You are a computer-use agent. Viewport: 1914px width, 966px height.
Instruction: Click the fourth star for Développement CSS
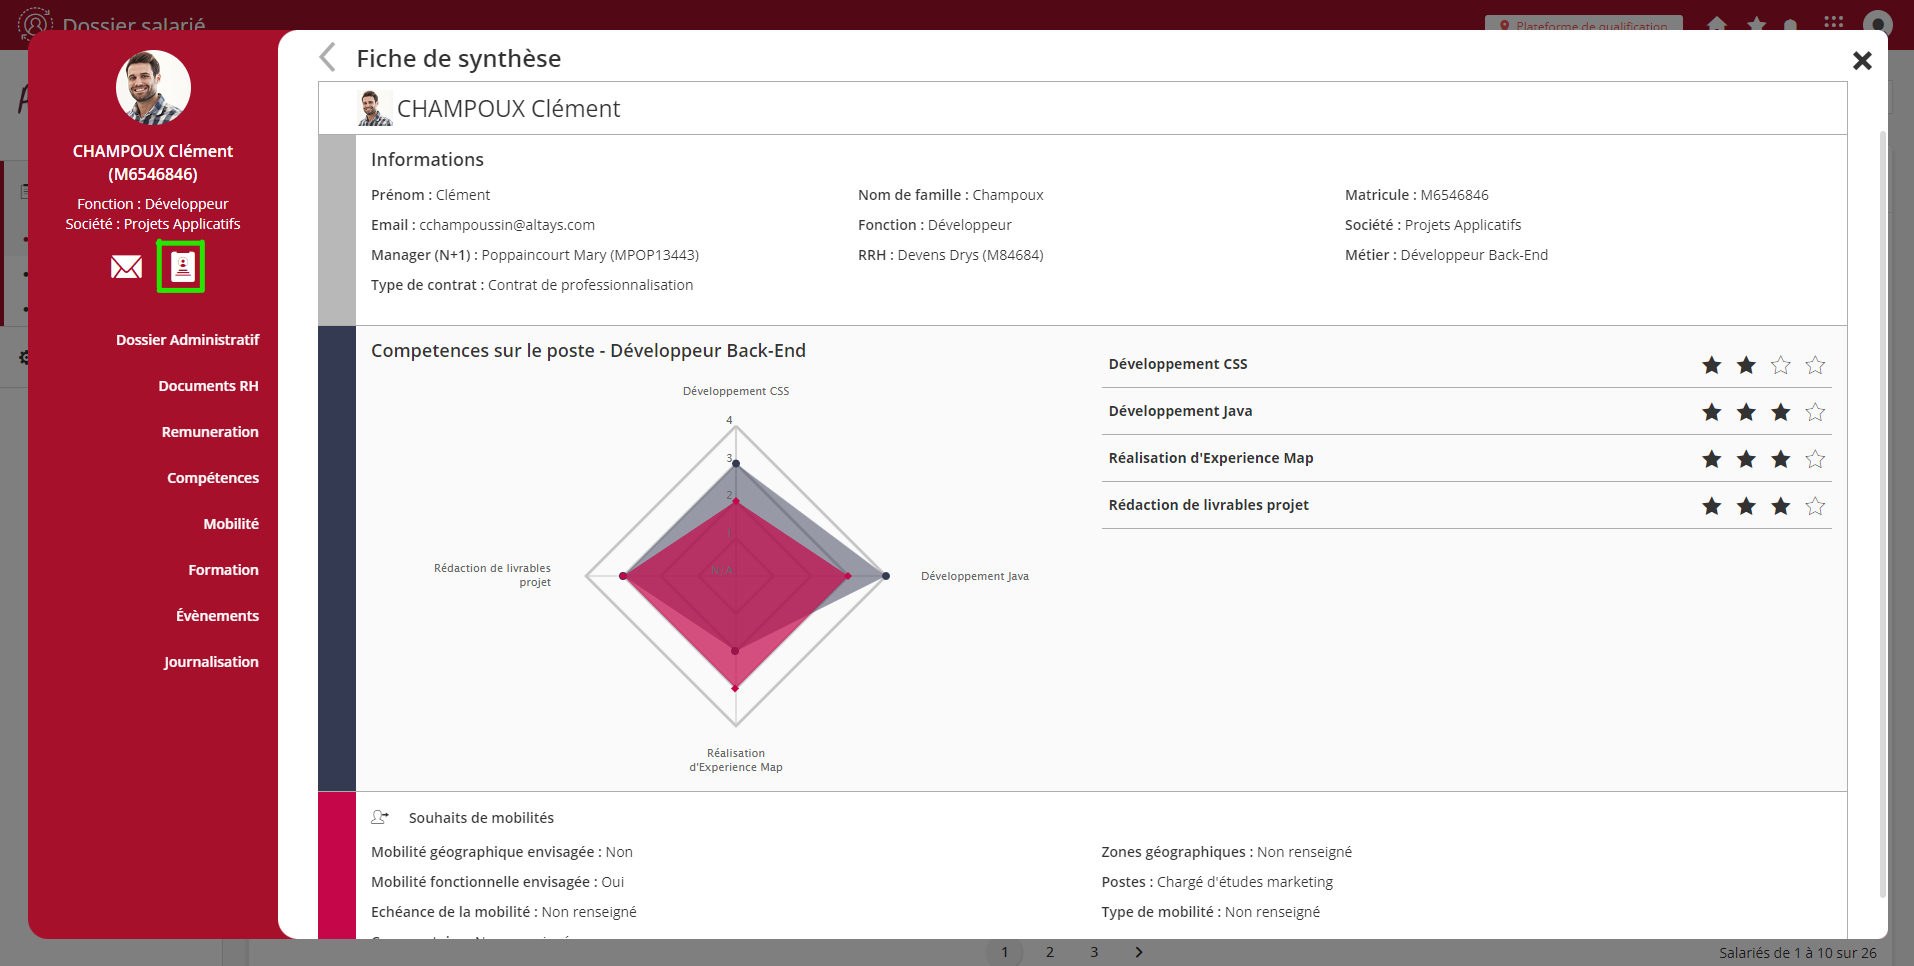(1815, 365)
